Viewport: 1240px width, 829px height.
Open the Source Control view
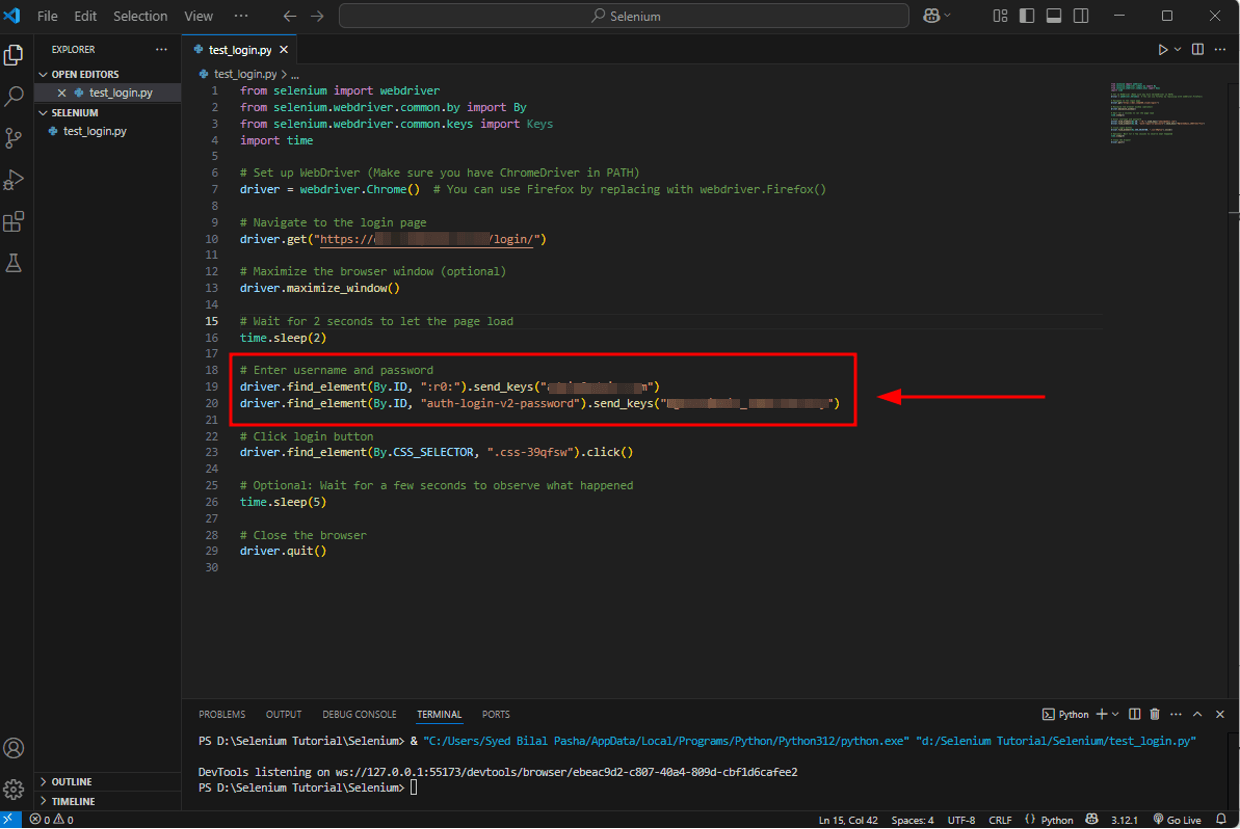pos(14,138)
